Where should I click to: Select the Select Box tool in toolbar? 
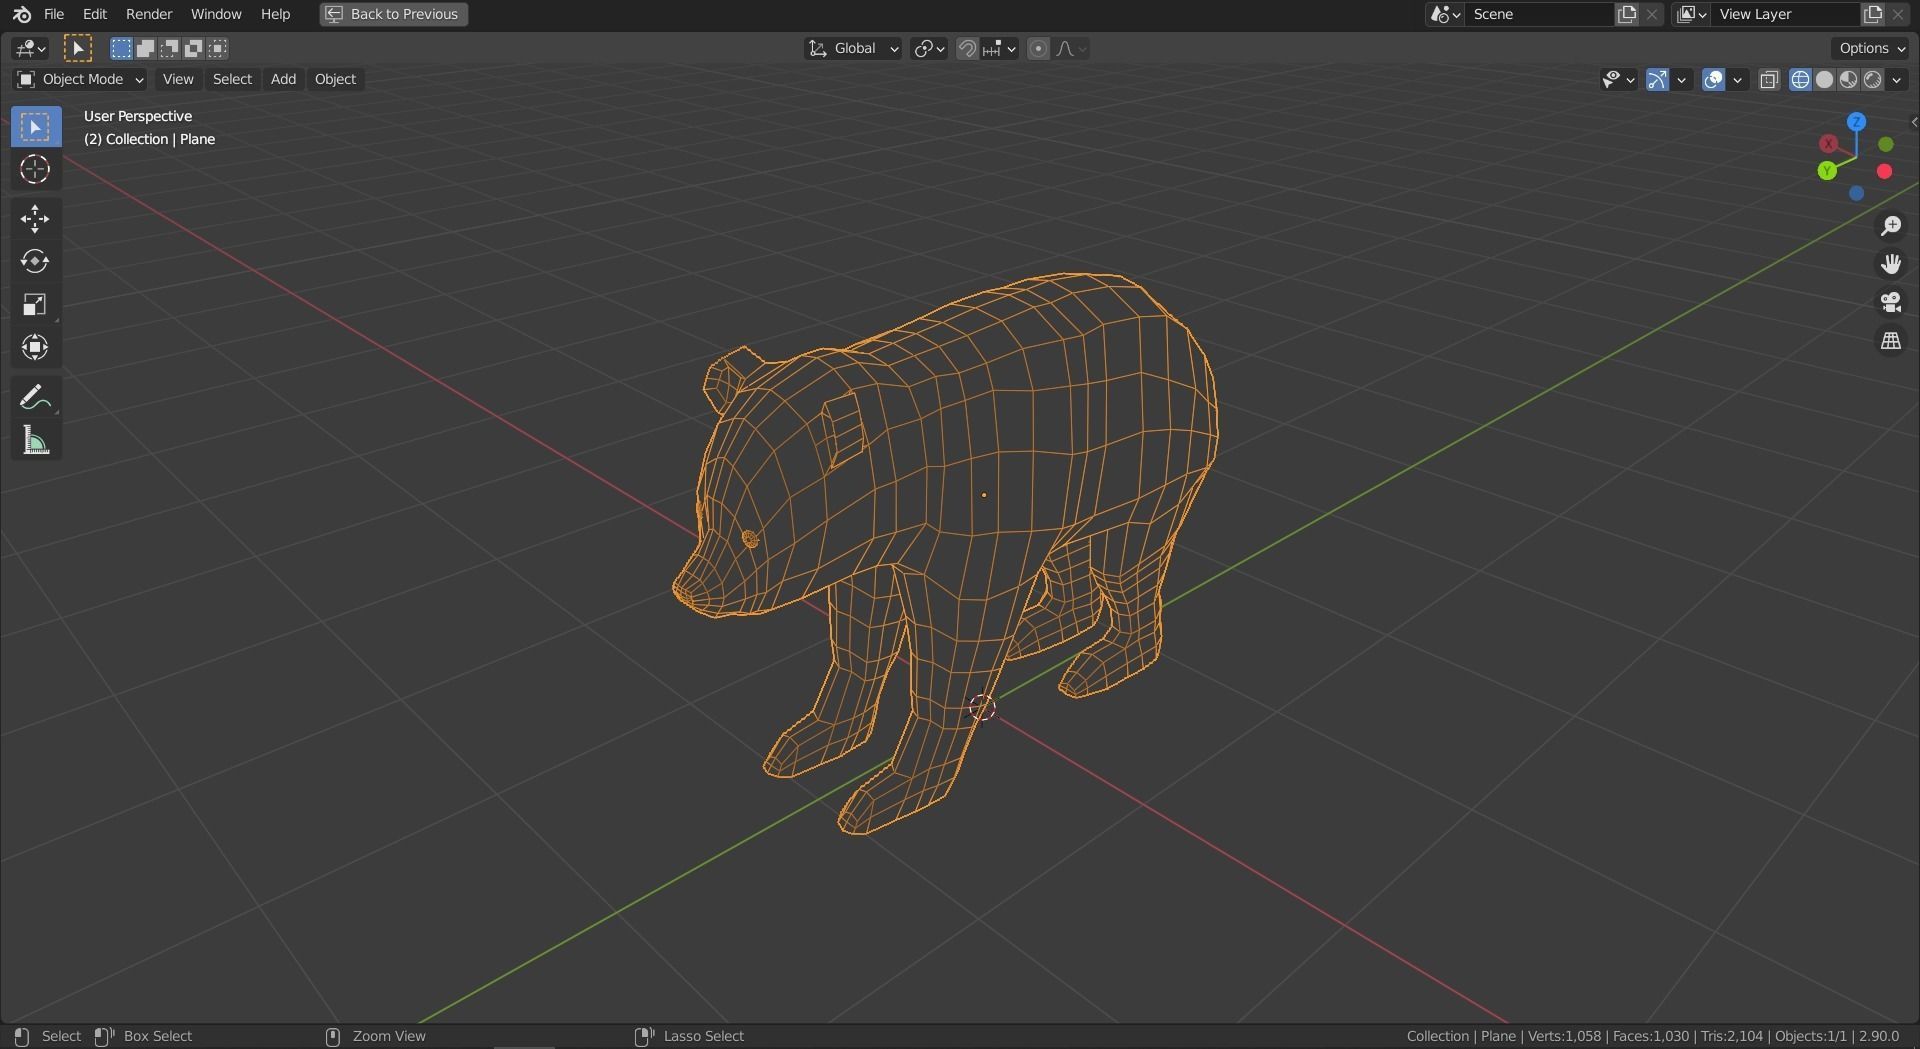36,127
